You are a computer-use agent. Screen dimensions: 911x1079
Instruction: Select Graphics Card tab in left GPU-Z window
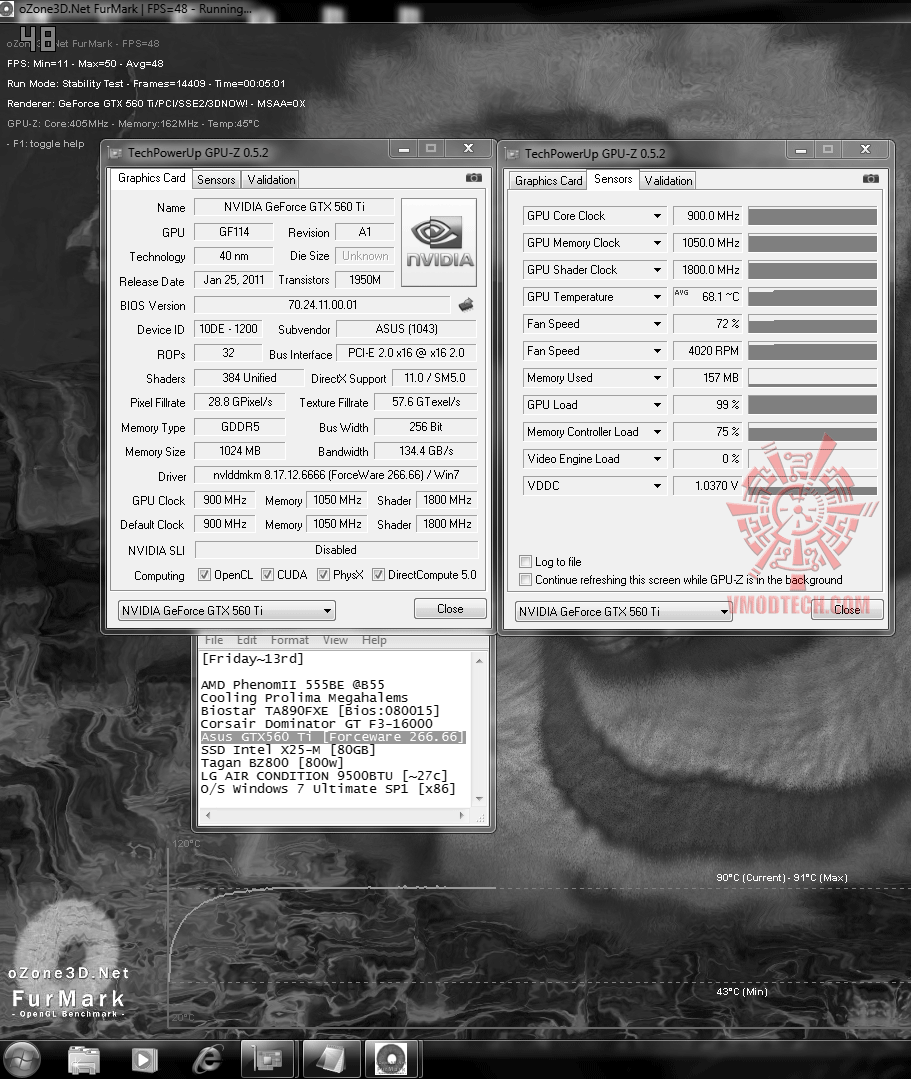[x=151, y=178]
